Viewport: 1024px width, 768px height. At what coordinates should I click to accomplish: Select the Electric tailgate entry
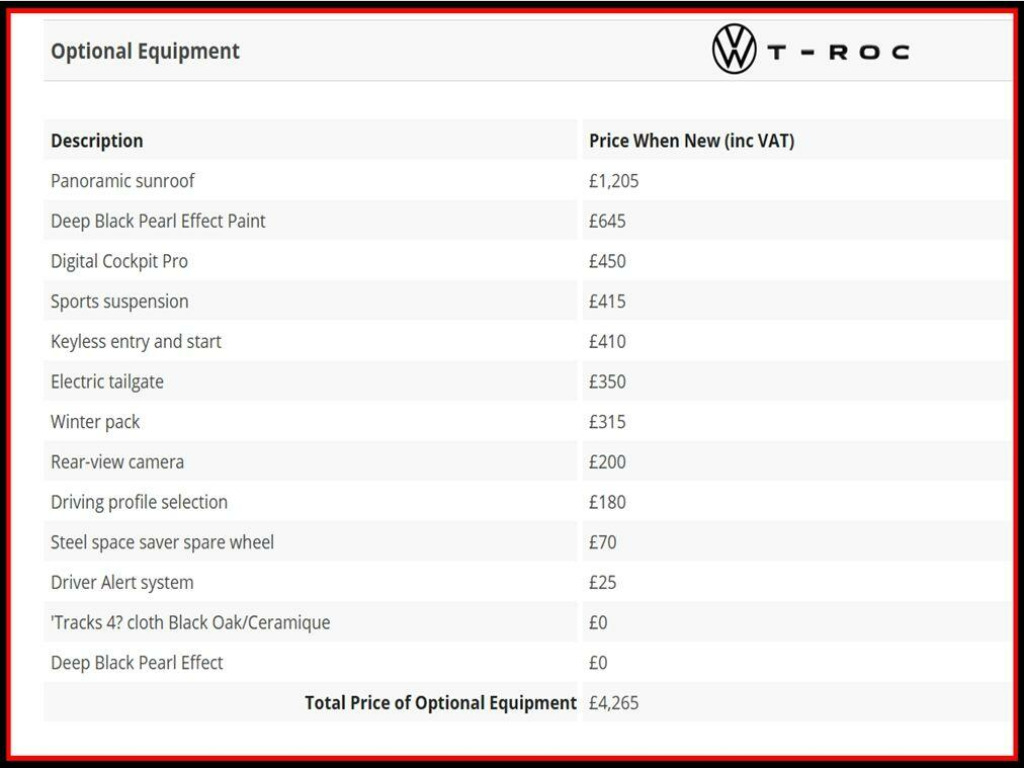pos(107,381)
